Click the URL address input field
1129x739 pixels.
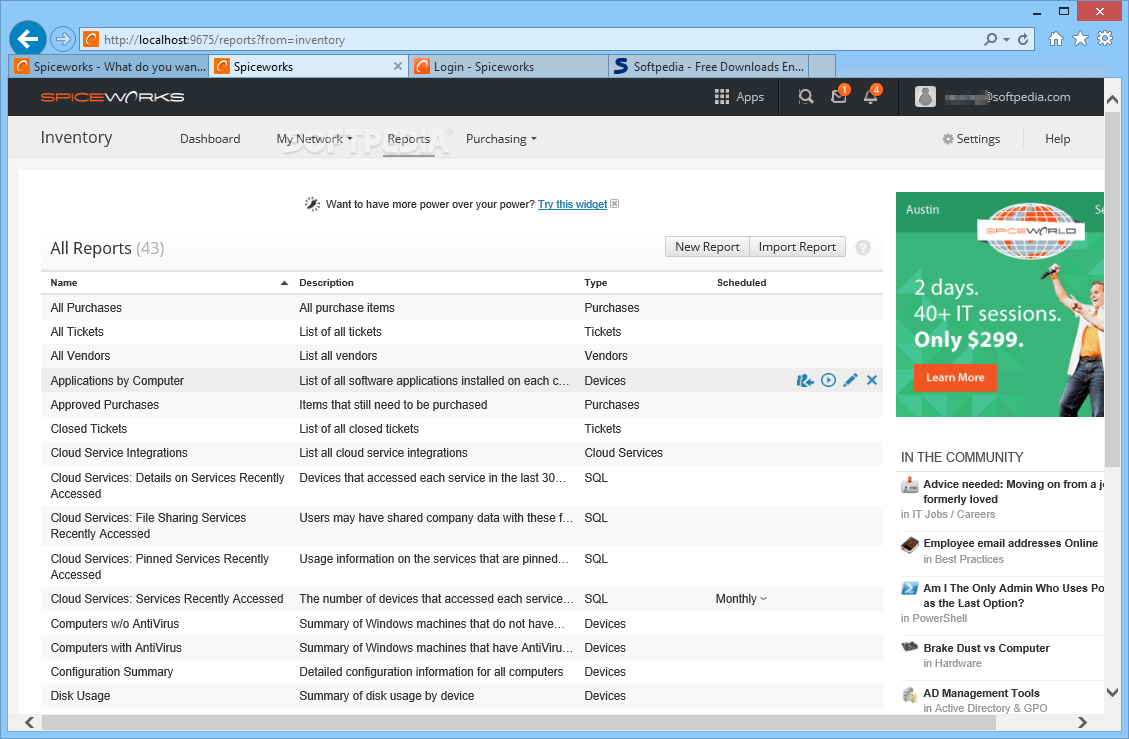[533, 40]
